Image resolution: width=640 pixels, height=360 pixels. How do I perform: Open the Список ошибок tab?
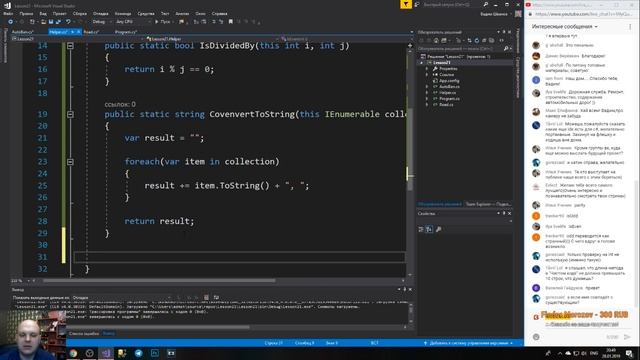[84, 333]
